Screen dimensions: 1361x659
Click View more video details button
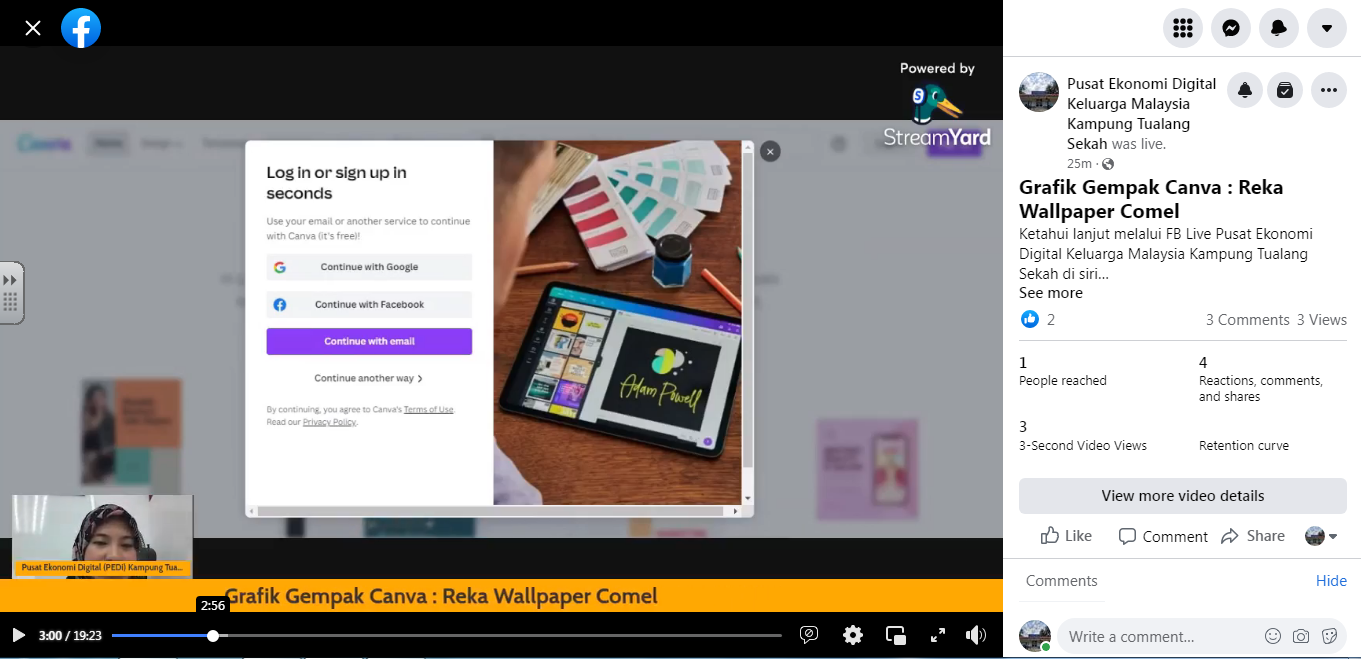click(x=1183, y=496)
